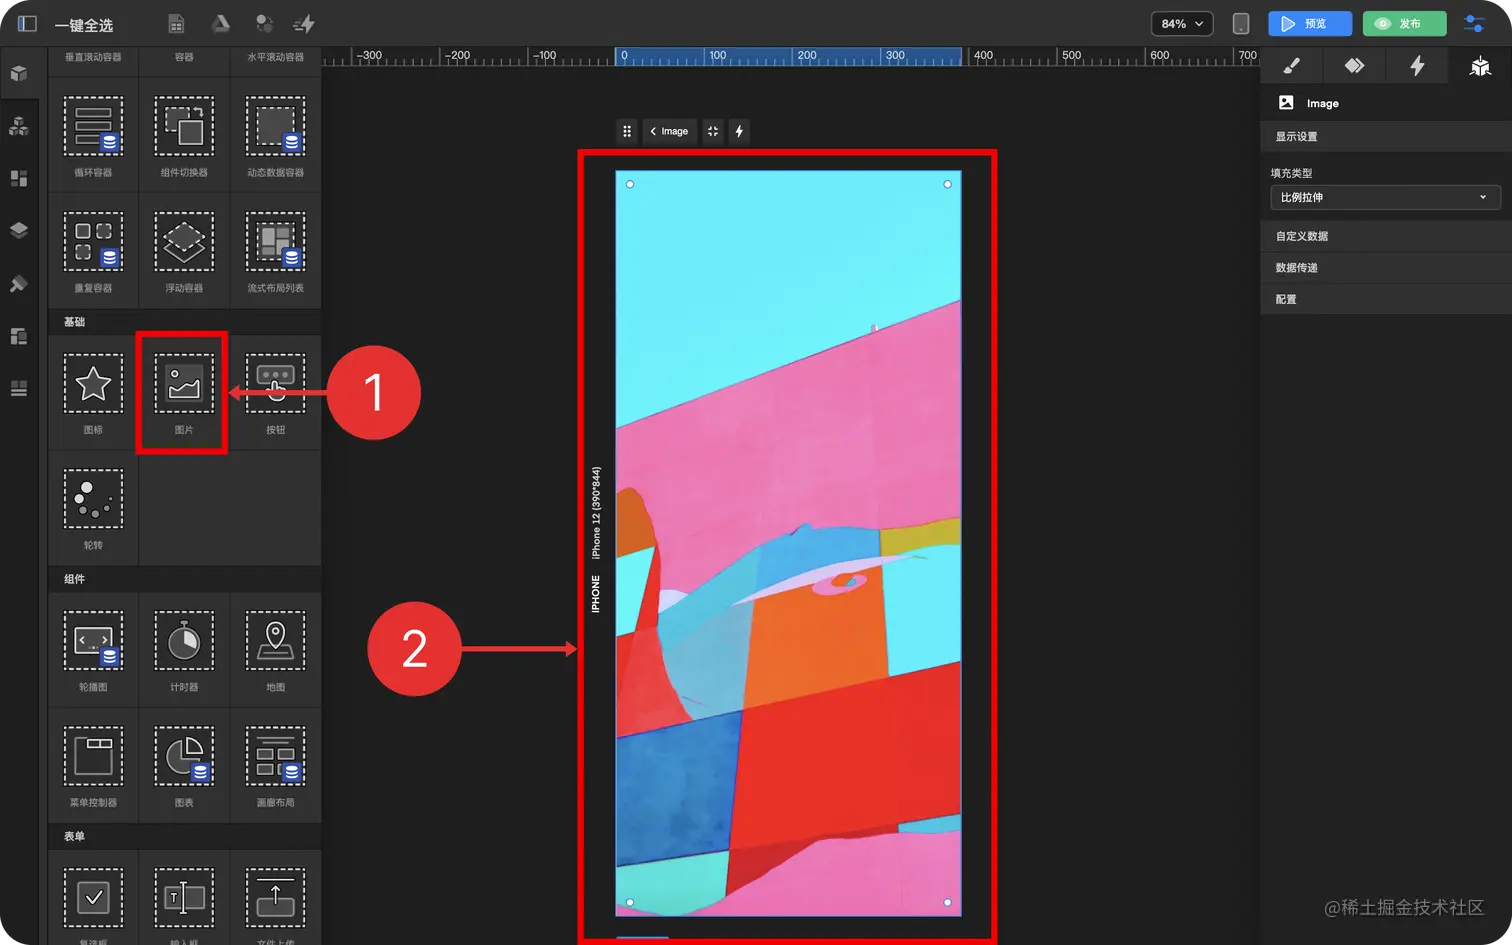Open the document icon in the top toolbar
Image resolution: width=1512 pixels, height=945 pixels.
[x=176, y=23]
